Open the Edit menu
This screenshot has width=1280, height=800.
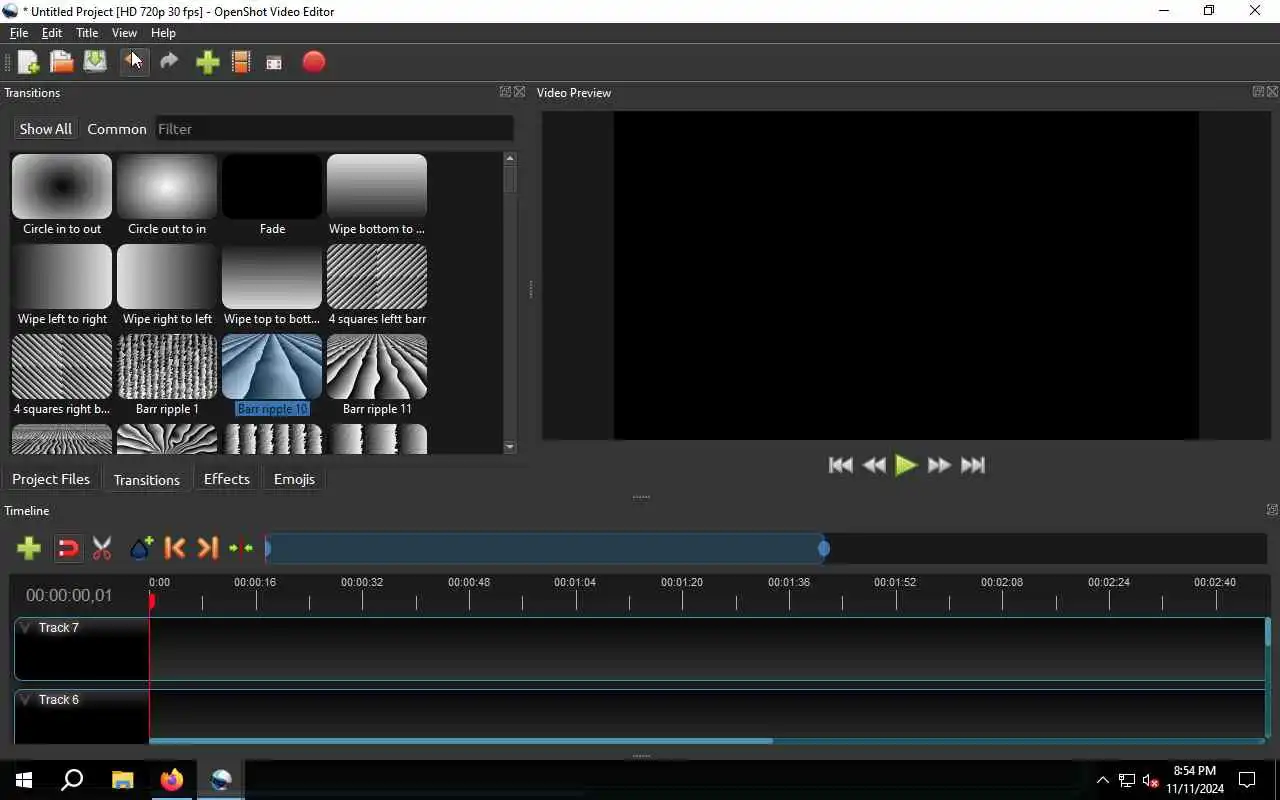click(52, 33)
